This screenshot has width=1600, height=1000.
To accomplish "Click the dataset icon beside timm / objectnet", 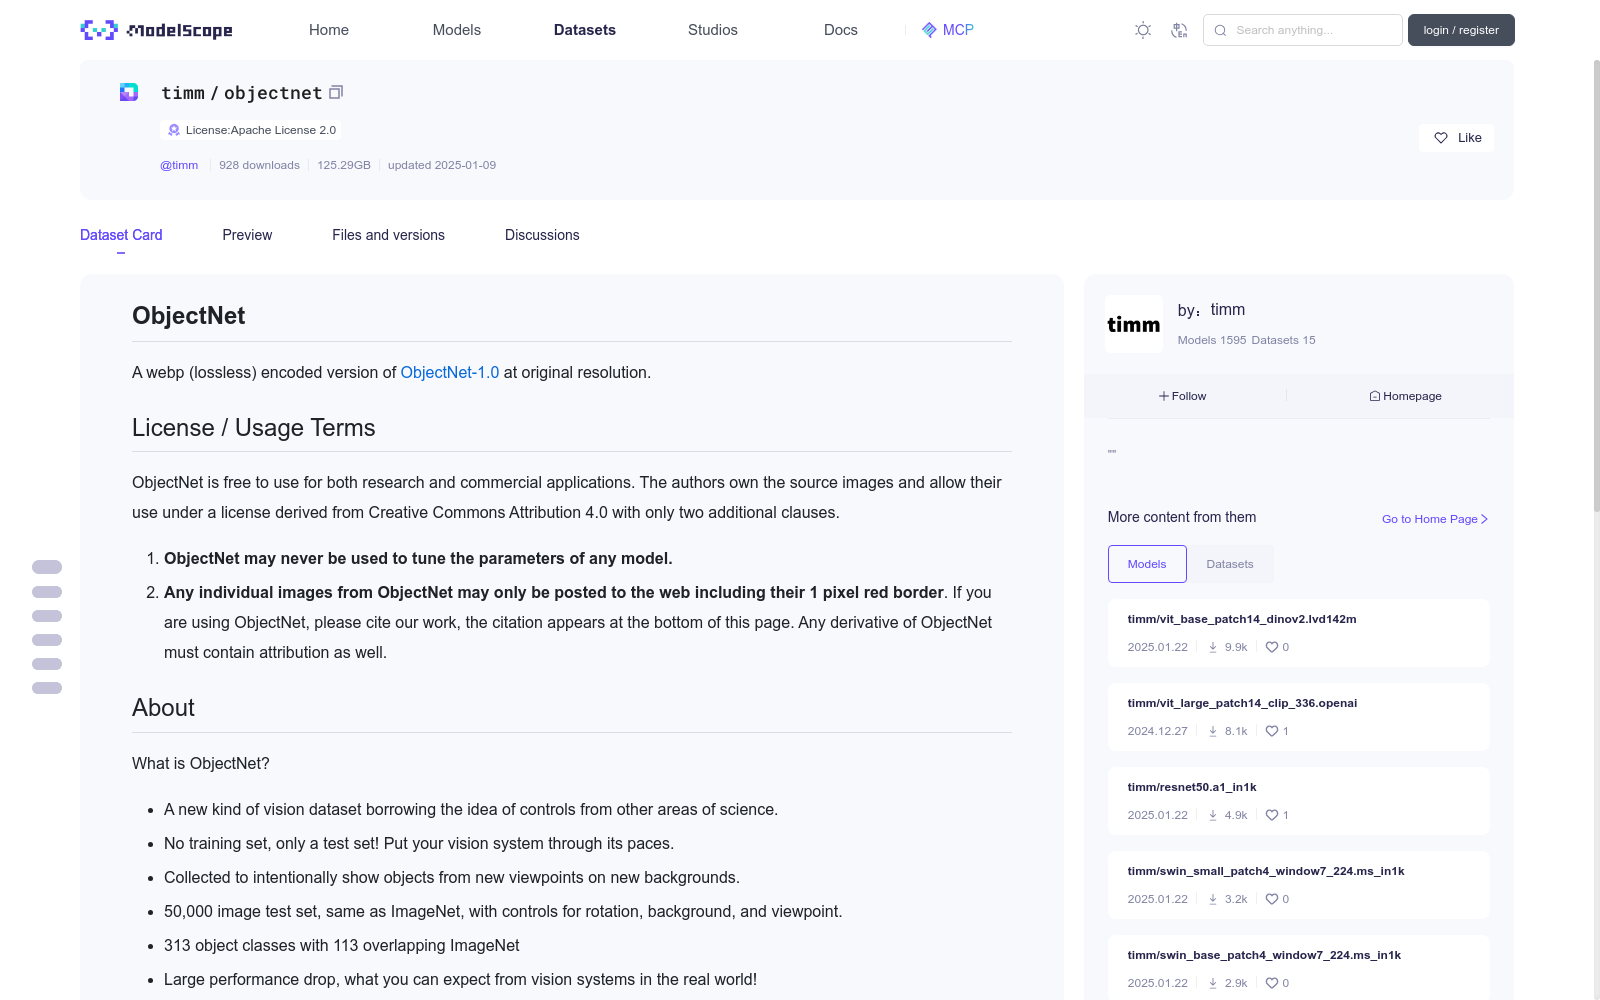I will pyautogui.click(x=129, y=92).
